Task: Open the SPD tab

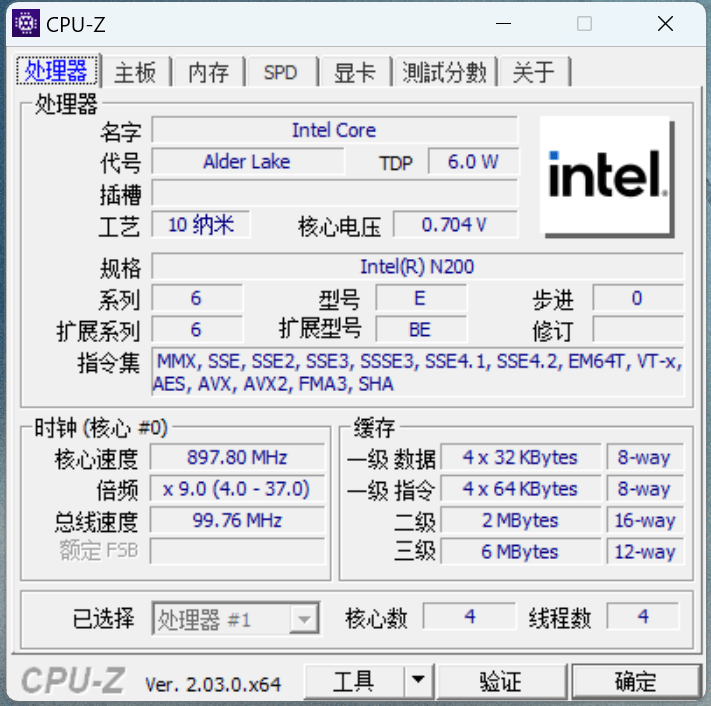Action: 281,72
